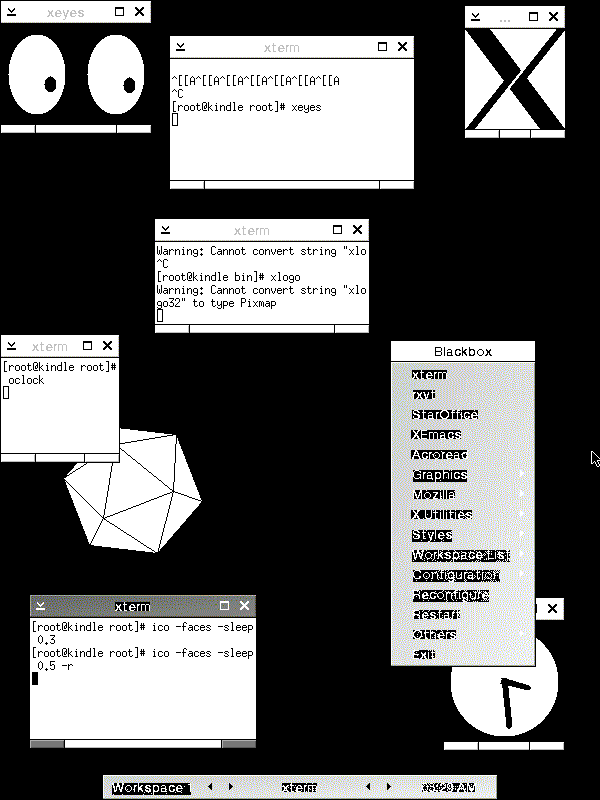Image resolution: width=600 pixels, height=800 pixels.
Task: Maximize the xterm running oclock
Action: [87, 345]
